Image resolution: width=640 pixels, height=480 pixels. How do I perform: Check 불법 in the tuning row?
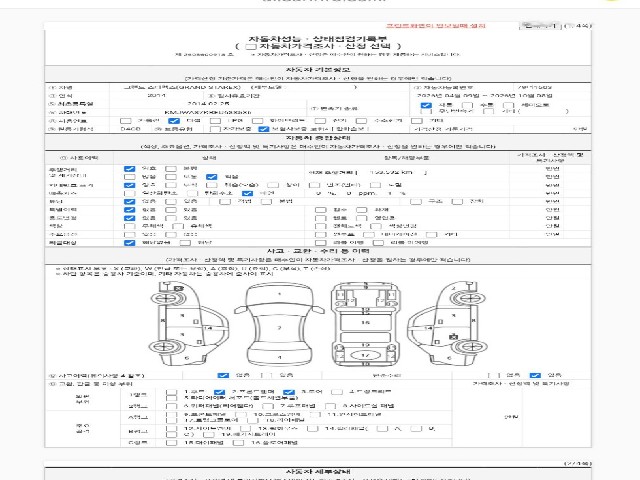coord(267,201)
